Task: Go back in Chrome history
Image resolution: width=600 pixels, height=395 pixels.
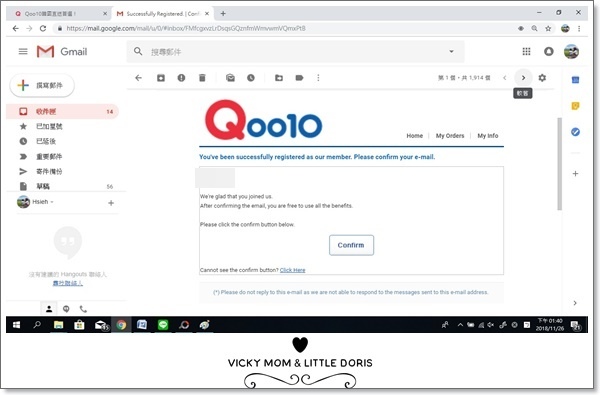Action: (x=15, y=28)
